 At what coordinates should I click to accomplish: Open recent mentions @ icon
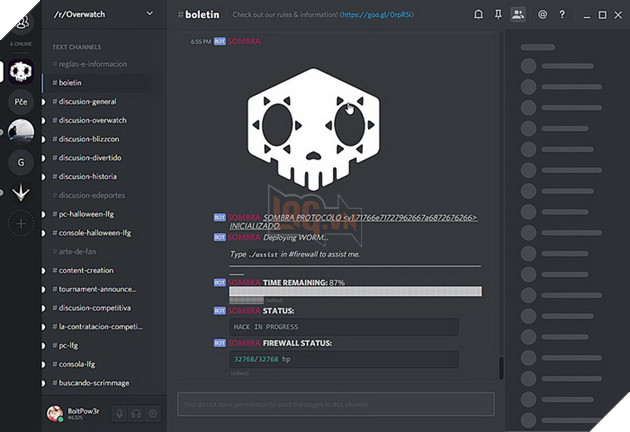pos(542,15)
